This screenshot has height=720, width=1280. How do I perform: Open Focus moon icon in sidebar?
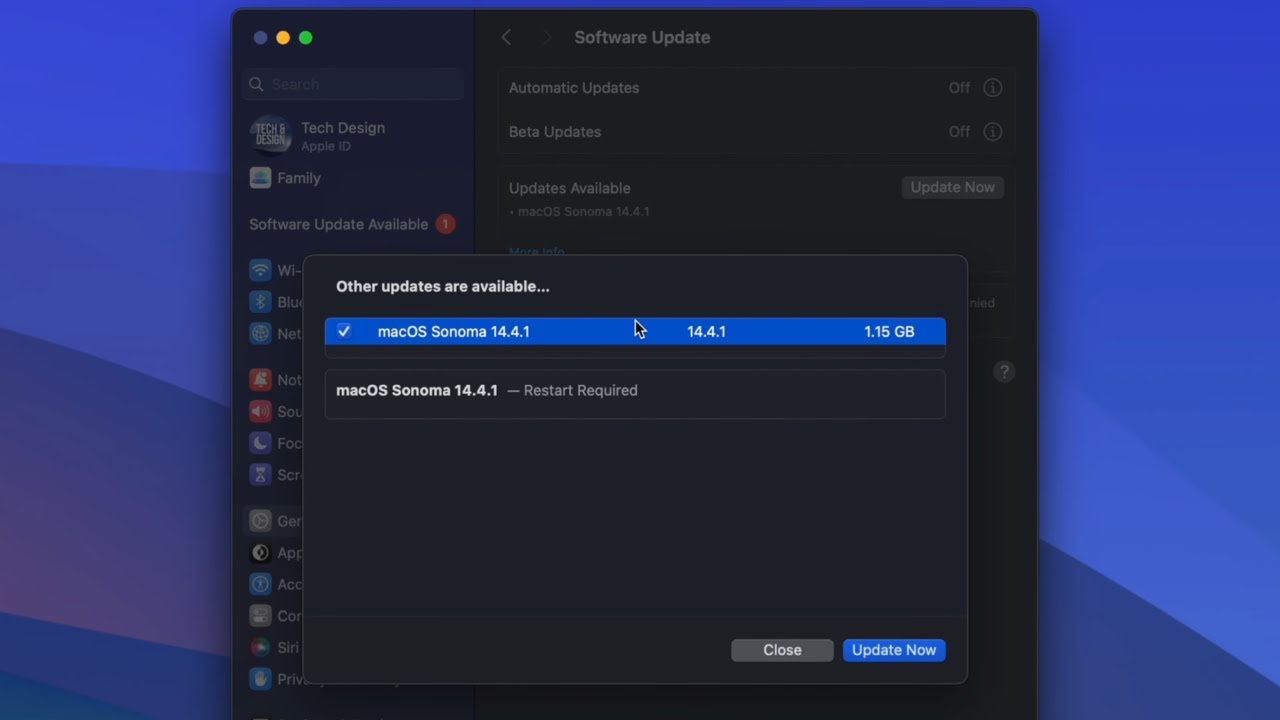[260, 443]
